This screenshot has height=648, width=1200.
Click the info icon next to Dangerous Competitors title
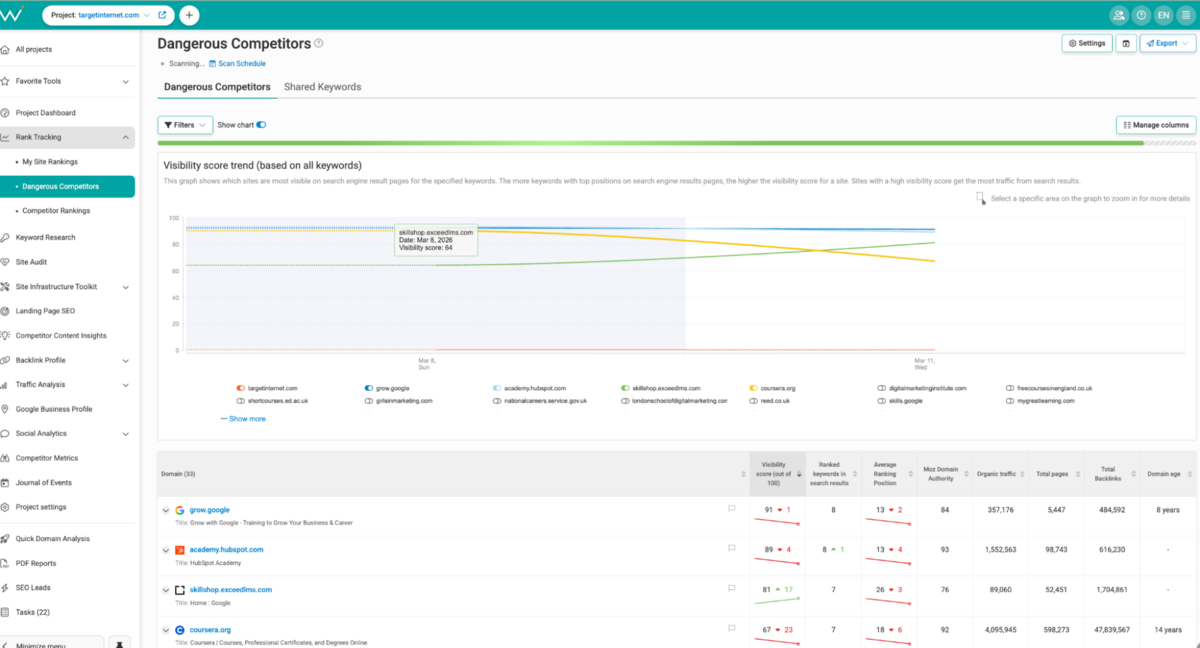point(319,43)
